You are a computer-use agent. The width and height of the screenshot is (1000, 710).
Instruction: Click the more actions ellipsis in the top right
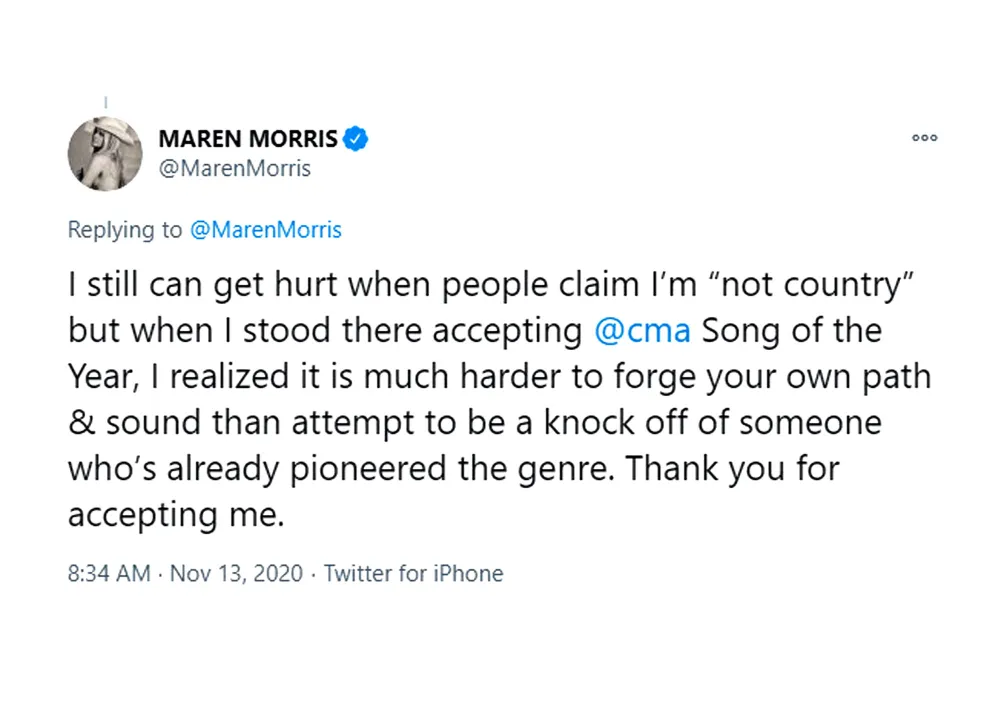[924, 138]
